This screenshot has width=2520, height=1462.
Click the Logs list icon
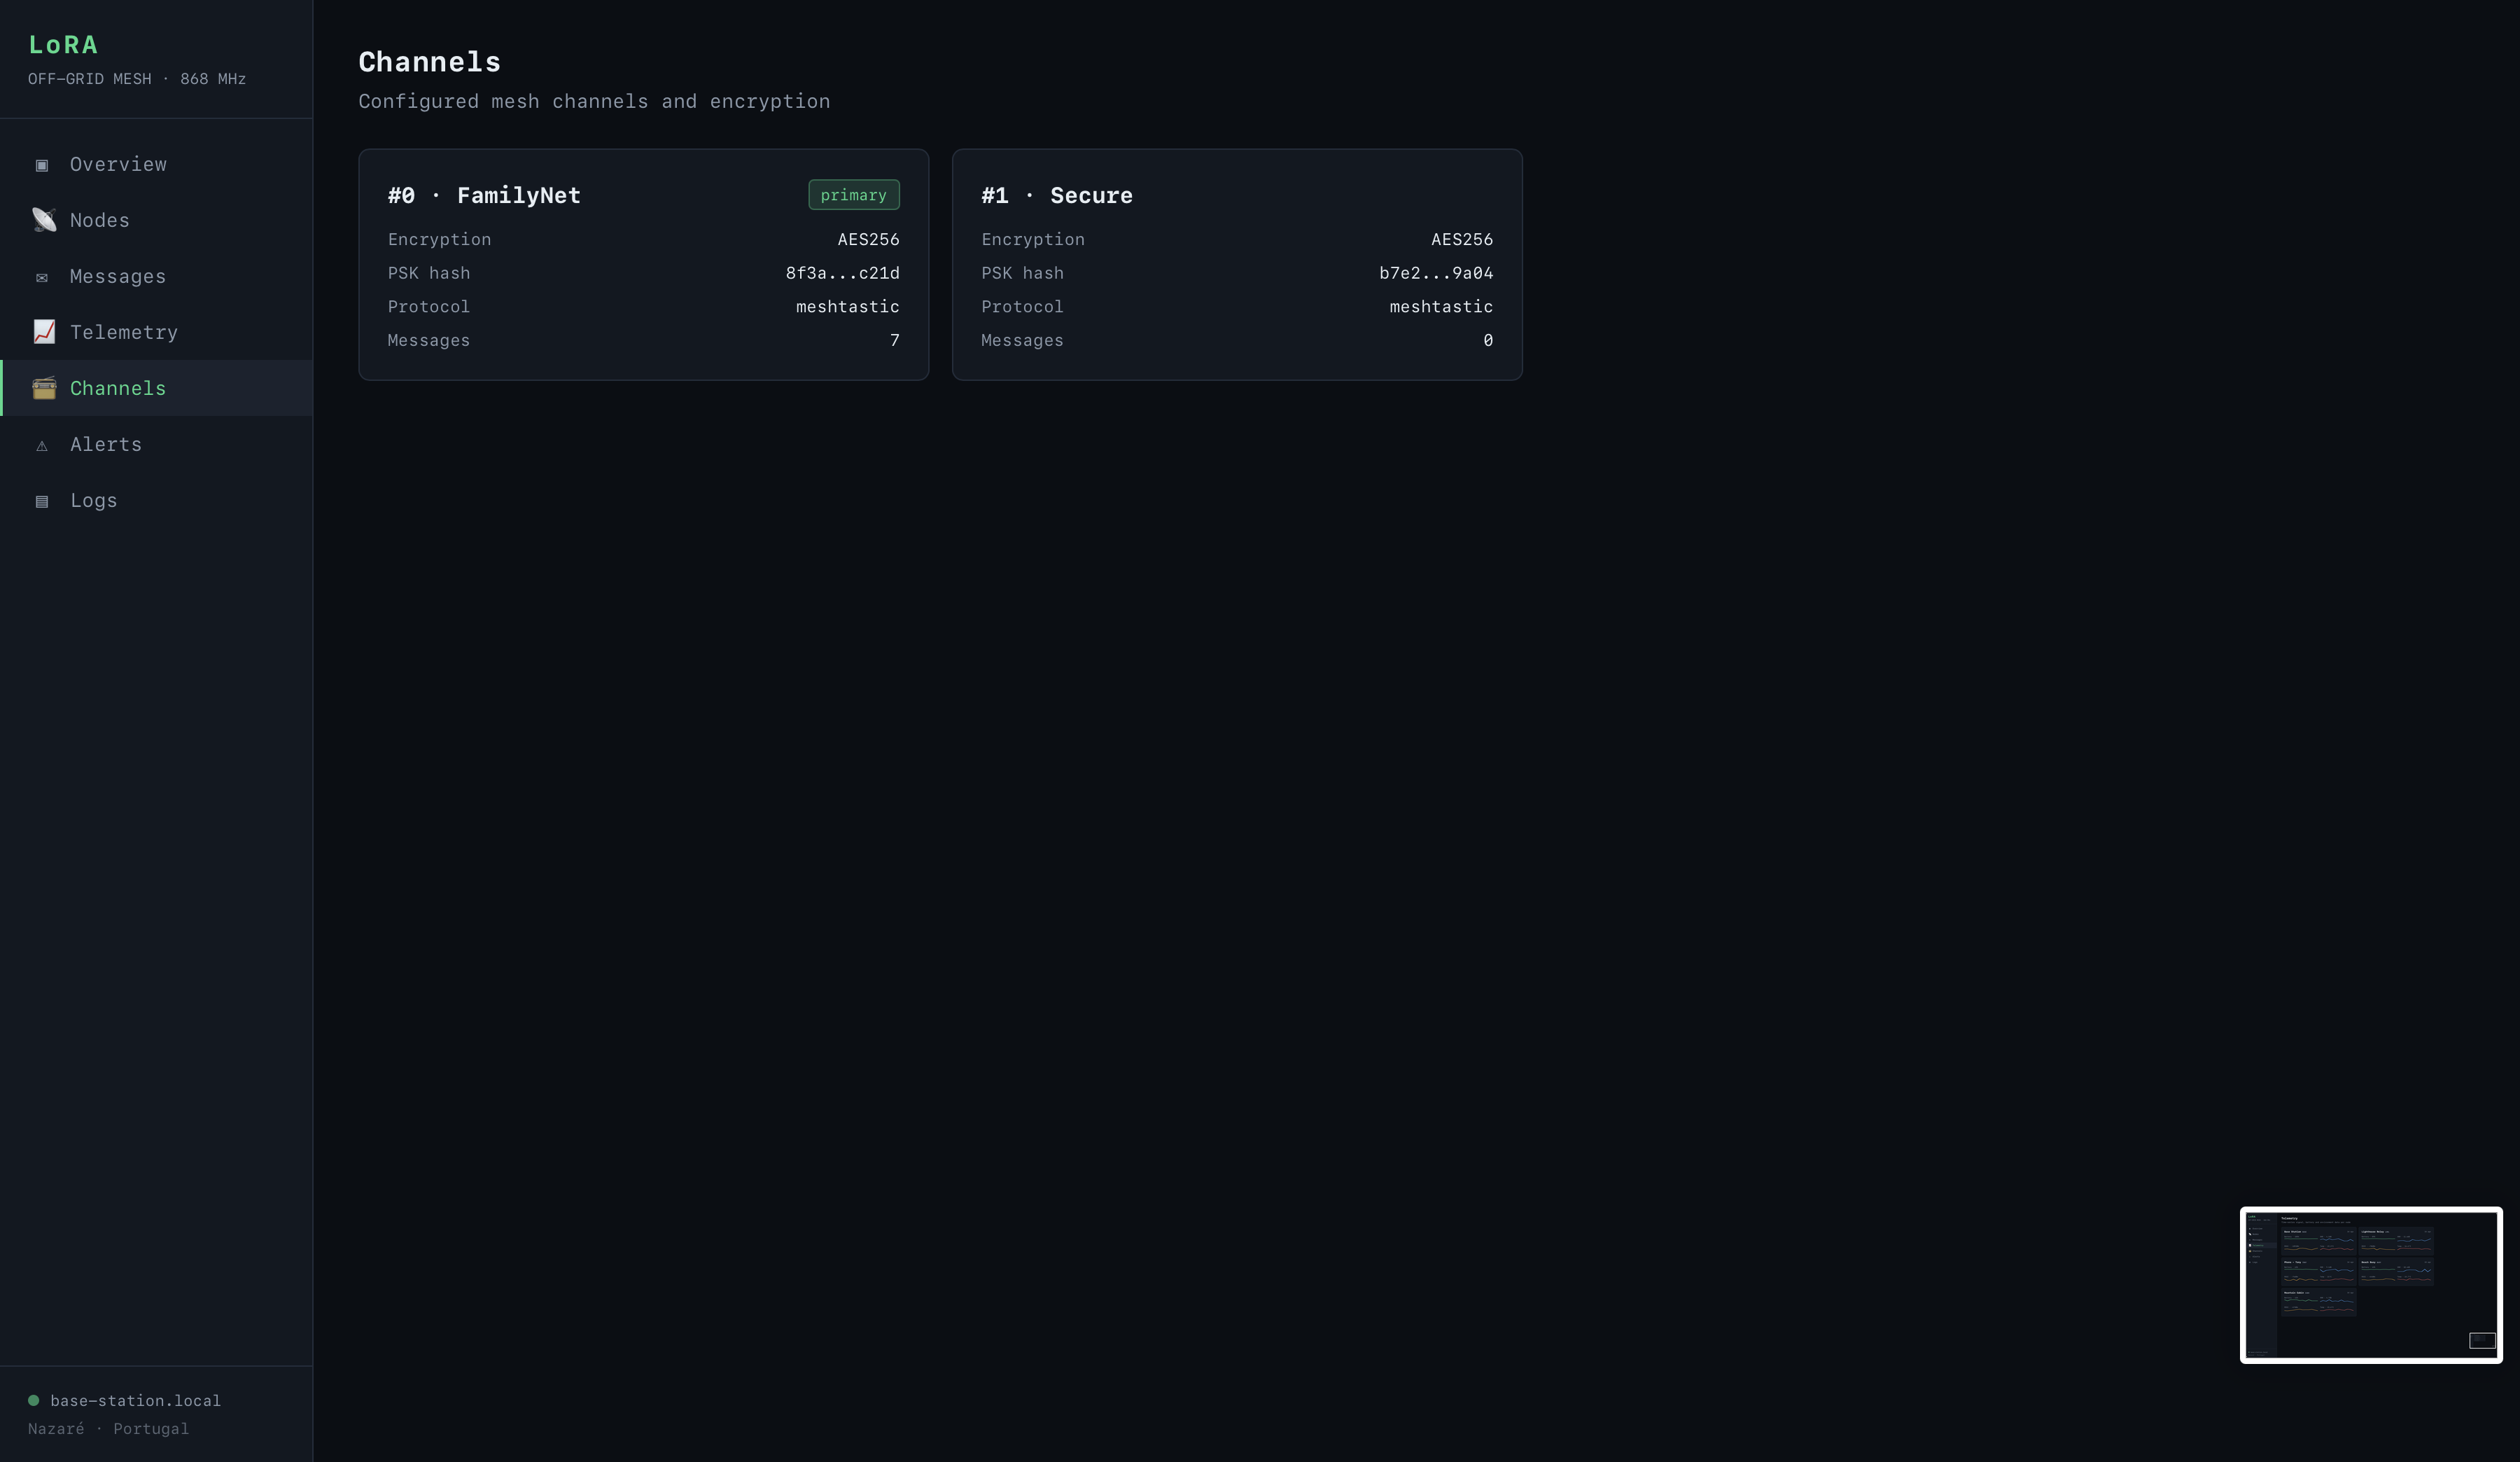(42, 501)
